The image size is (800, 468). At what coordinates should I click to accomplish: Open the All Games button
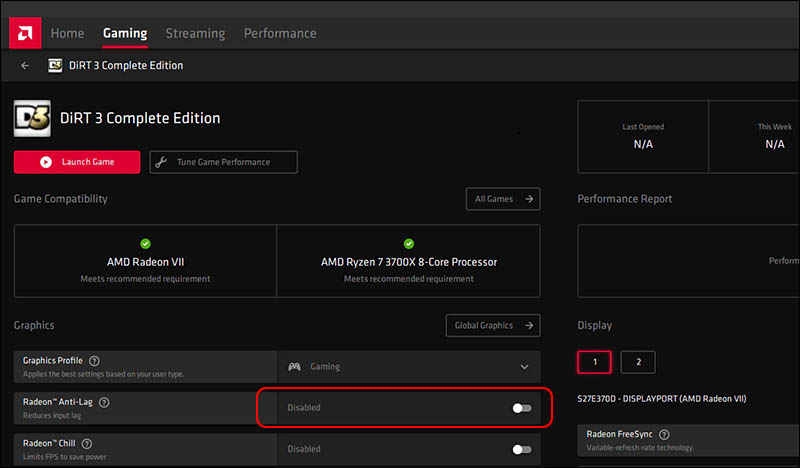point(503,199)
